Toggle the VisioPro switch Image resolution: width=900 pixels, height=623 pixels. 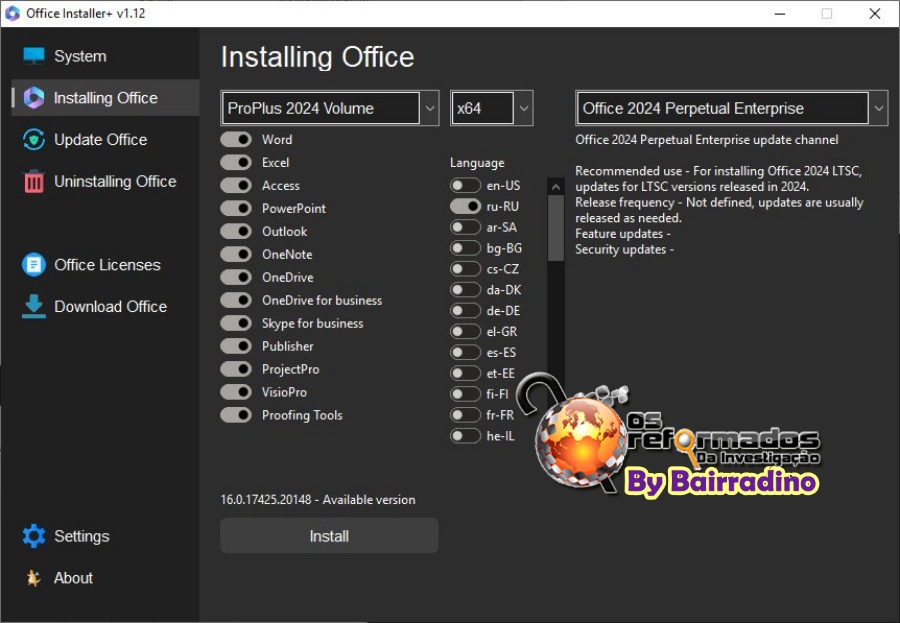pos(236,392)
